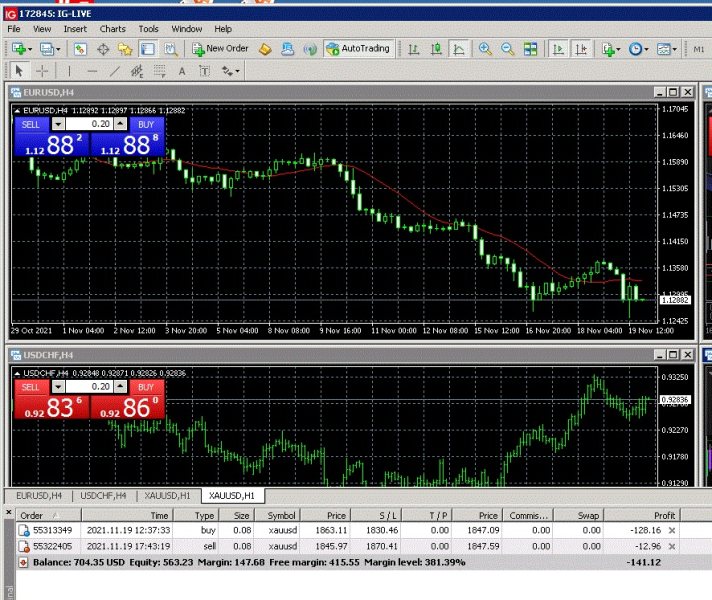Decrease EURUSD lot size with down arrow

57,124
